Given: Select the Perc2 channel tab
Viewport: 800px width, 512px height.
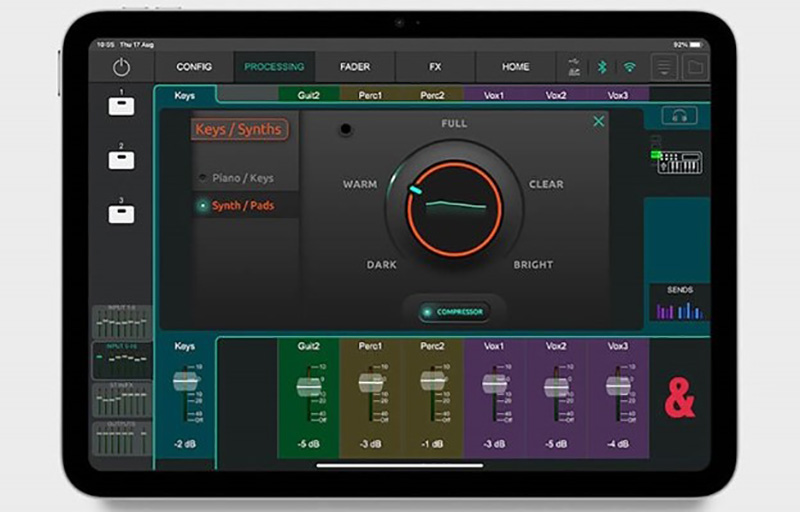Looking at the screenshot, I should 432,95.
